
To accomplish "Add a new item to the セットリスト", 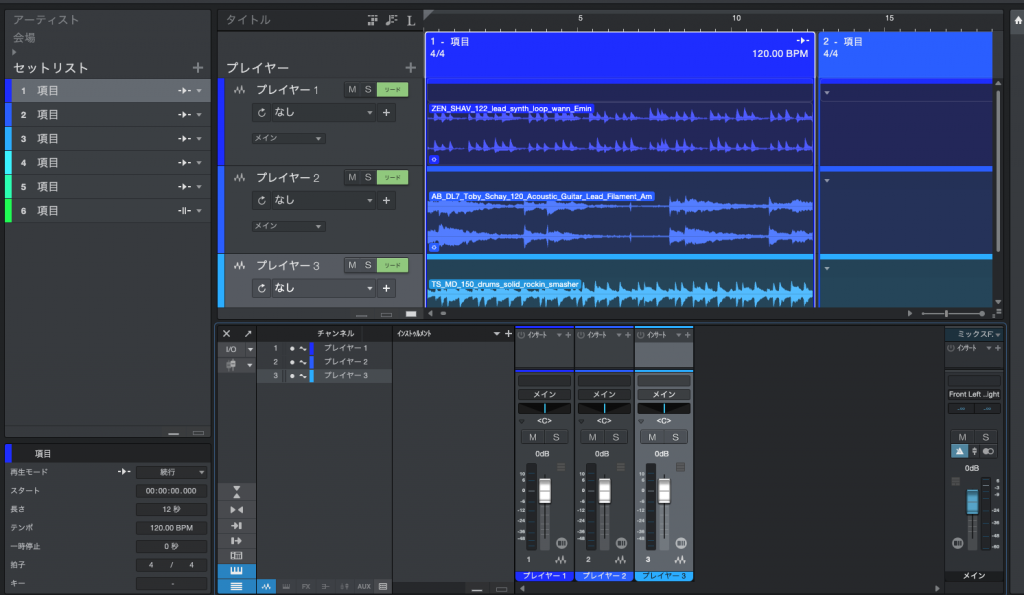I will click(x=197, y=67).
